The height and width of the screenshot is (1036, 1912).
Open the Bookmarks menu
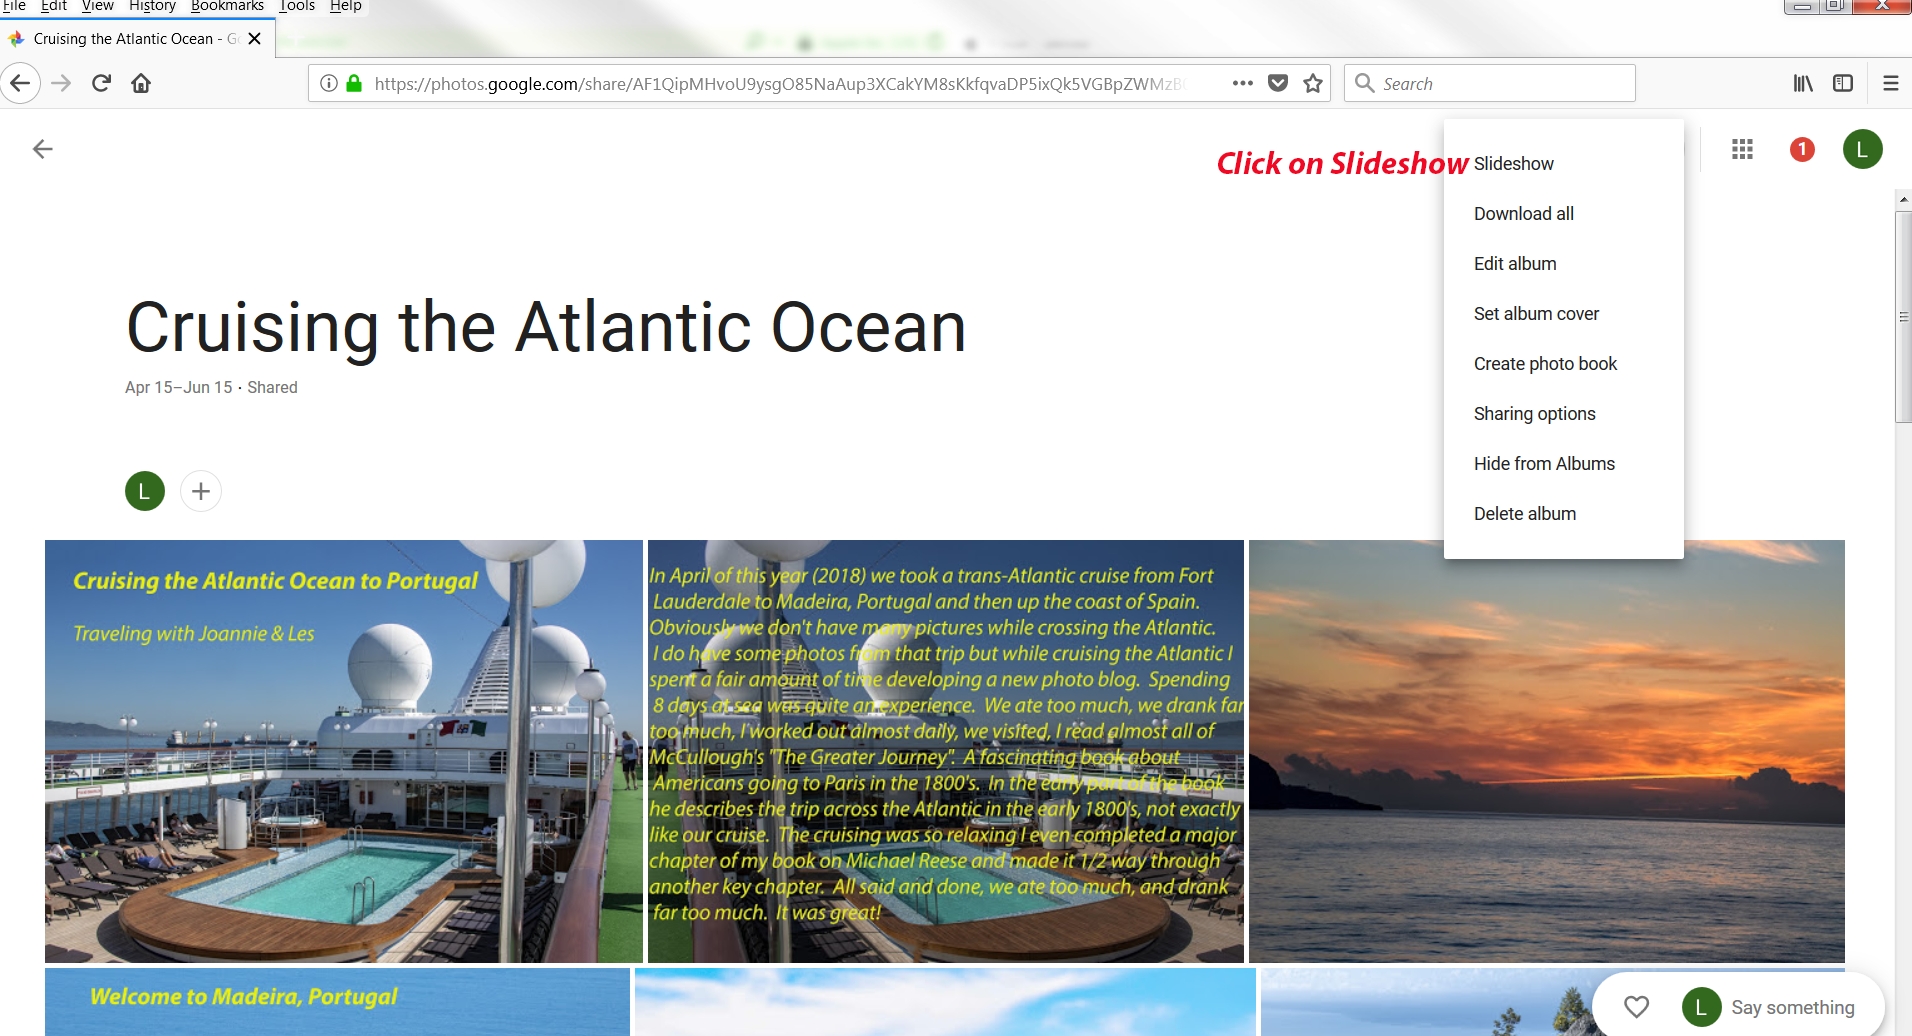(227, 6)
